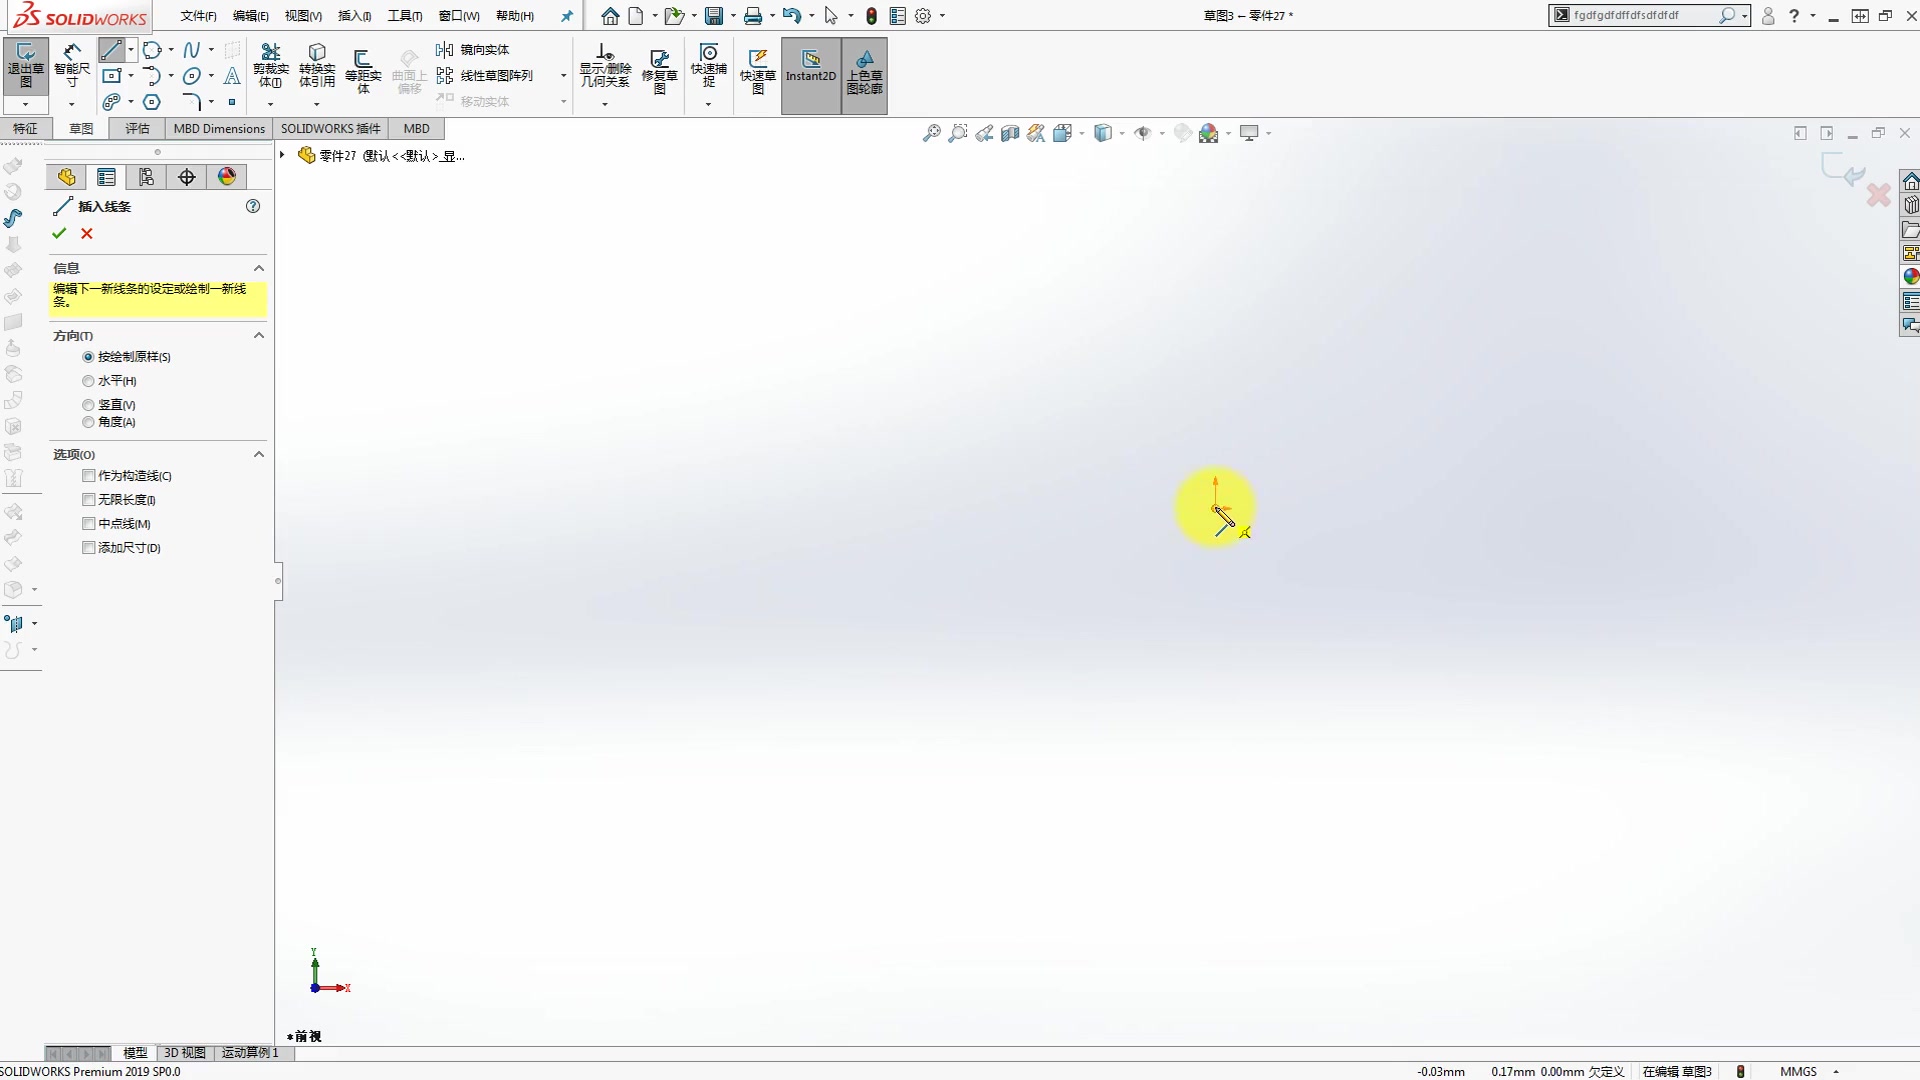This screenshot has width=1920, height=1080.
Task: Confirm the line with the green checkmark
Action: [x=59, y=233]
